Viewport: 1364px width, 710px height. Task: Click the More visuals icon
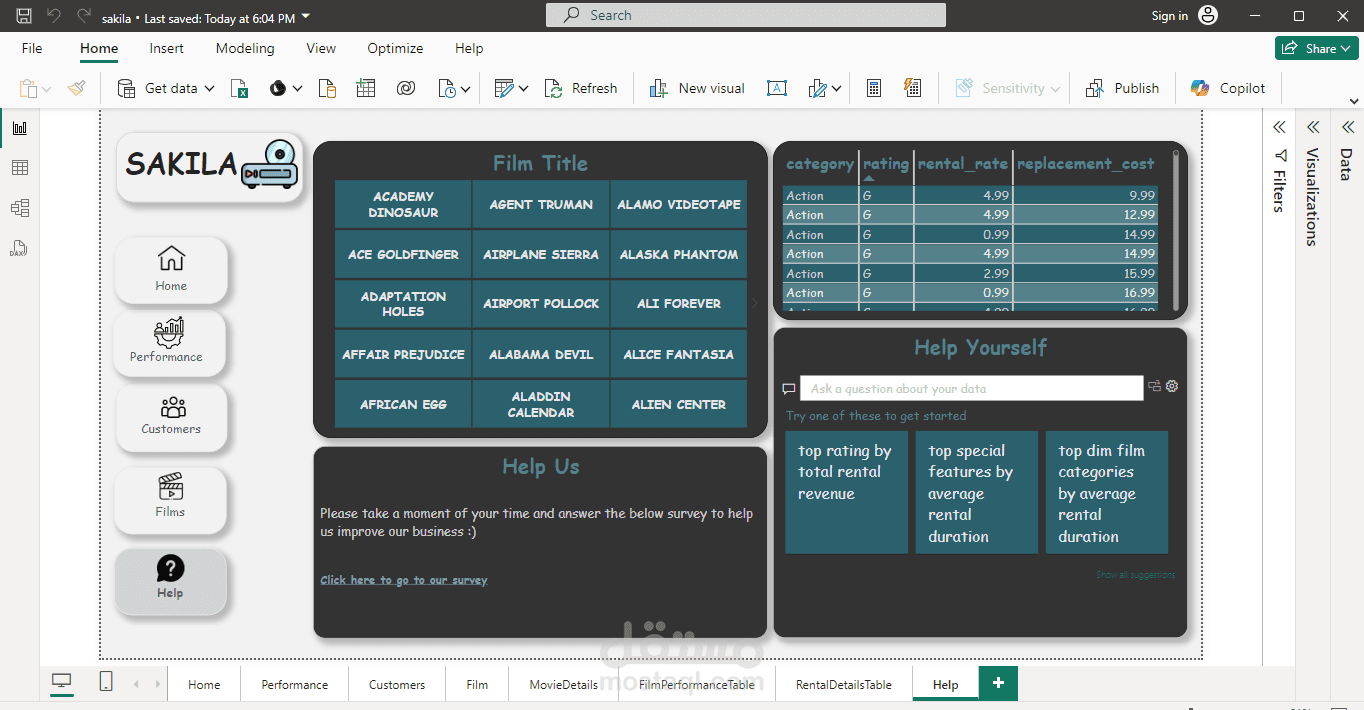pyautogui.click(x=818, y=88)
